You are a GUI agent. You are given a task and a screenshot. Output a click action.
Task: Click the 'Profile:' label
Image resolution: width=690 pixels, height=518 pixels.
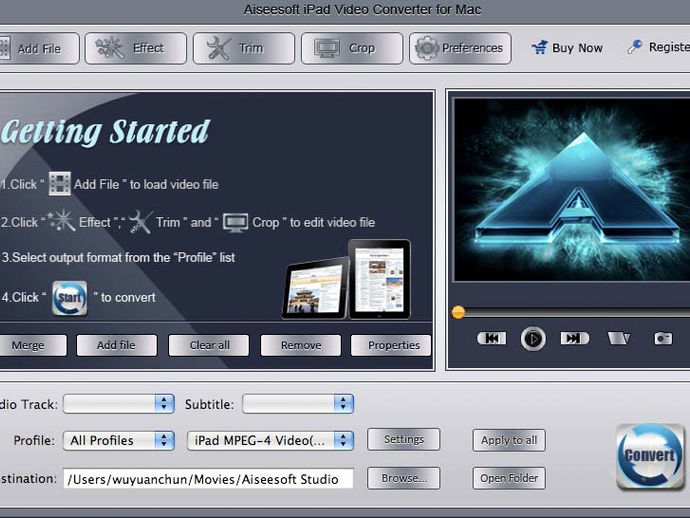click(x=34, y=441)
